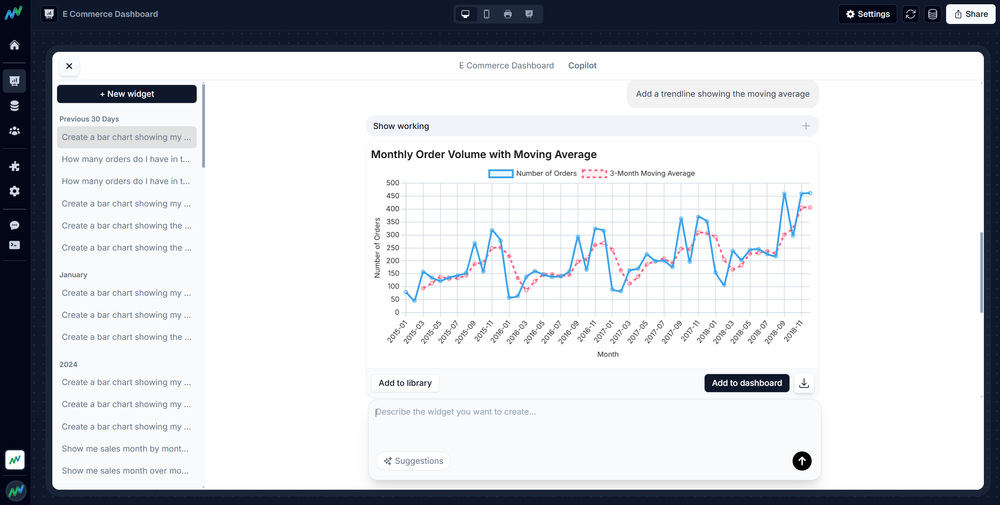Toggle the Number of Orders legend item
This screenshot has height=505, width=1000.
pos(533,173)
